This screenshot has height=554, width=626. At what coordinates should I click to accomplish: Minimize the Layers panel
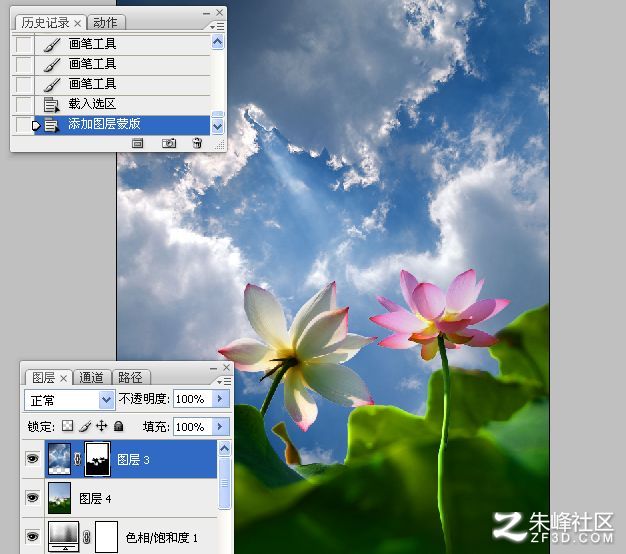pos(214,368)
